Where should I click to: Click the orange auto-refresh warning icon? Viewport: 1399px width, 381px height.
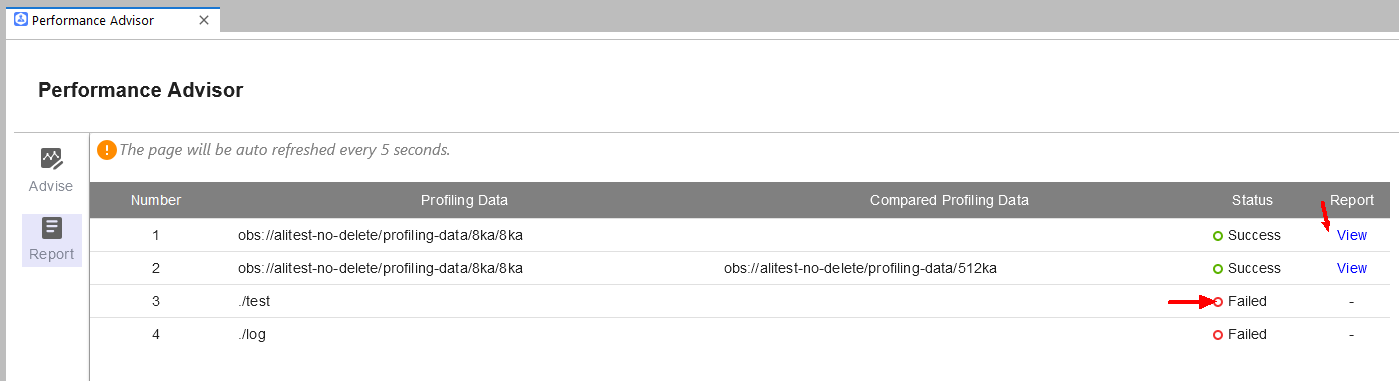107,150
